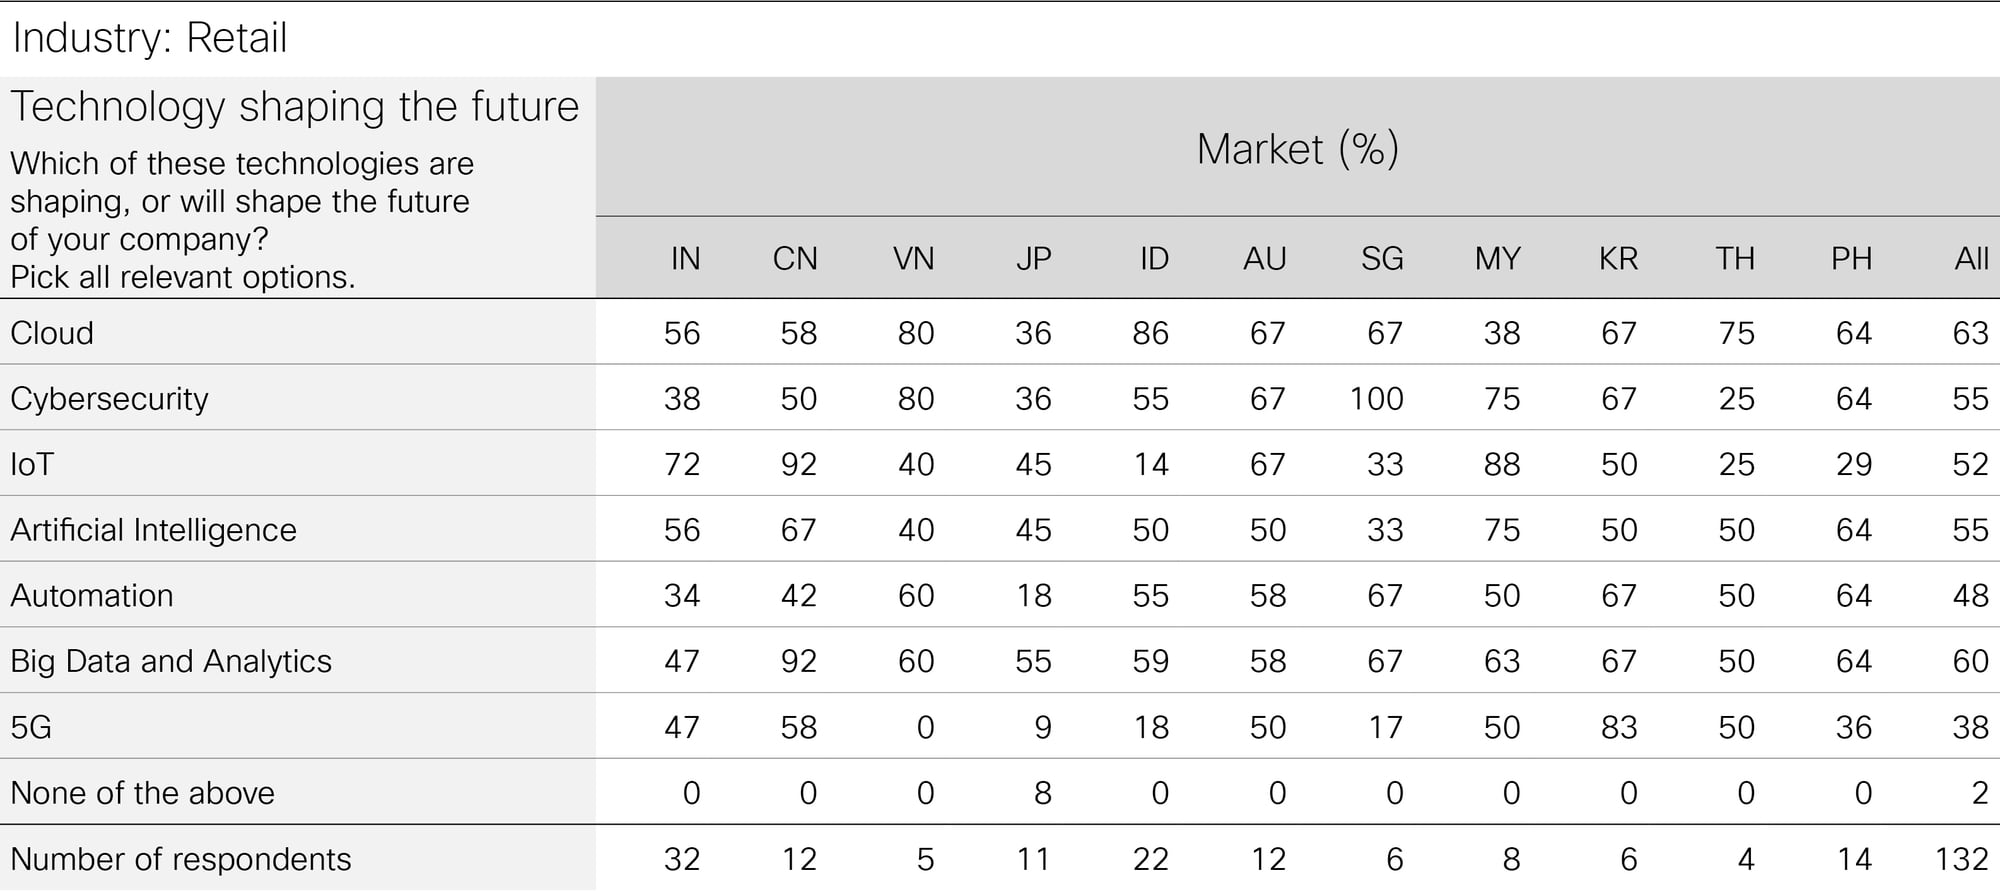Viewport: 2000px width, 892px height.
Task: Select Big Data and Analytics label
Action: (x=170, y=662)
